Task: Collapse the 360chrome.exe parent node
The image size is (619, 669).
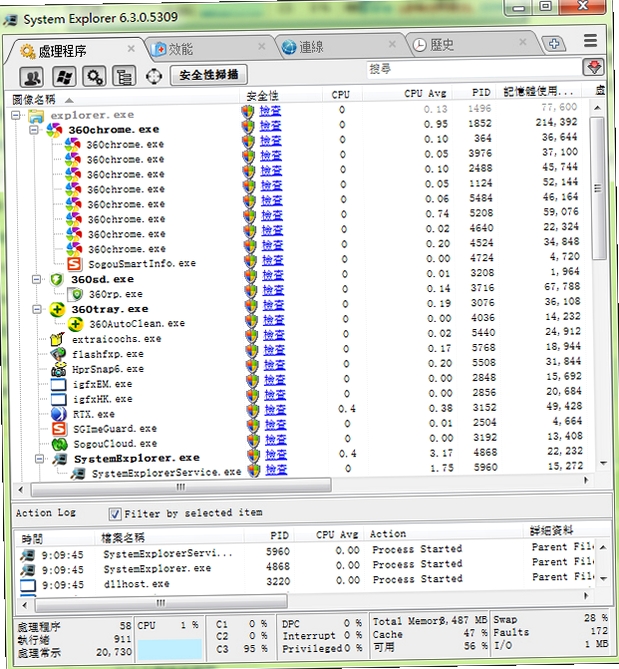Action: (34, 130)
